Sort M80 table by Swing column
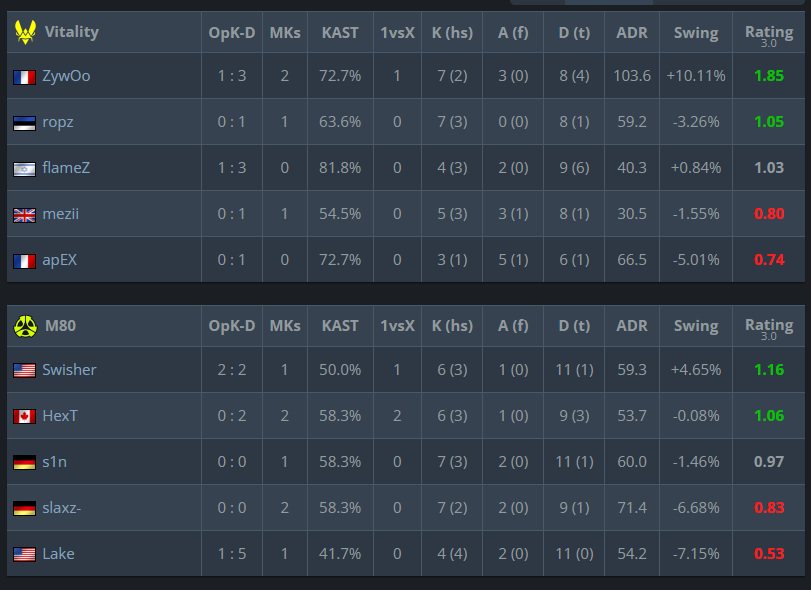Screen dimensions: 811x590 696,326
